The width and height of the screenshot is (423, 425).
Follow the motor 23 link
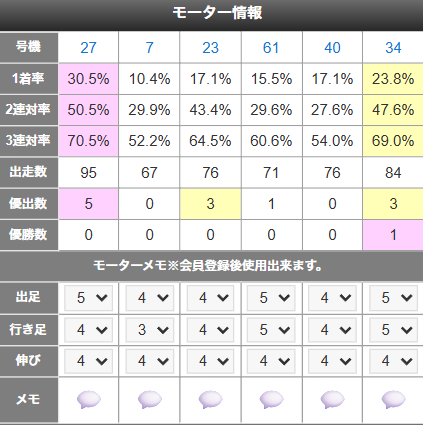[210, 48]
